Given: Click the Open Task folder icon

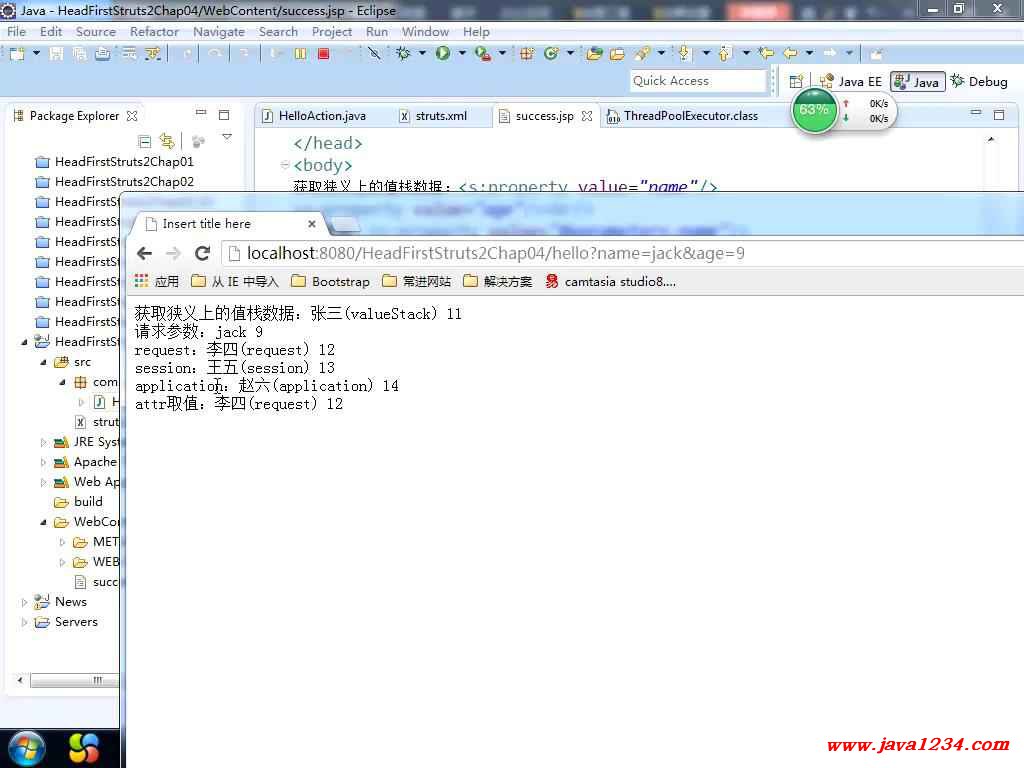Looking at the screenshot, I should tap(617, 54).
